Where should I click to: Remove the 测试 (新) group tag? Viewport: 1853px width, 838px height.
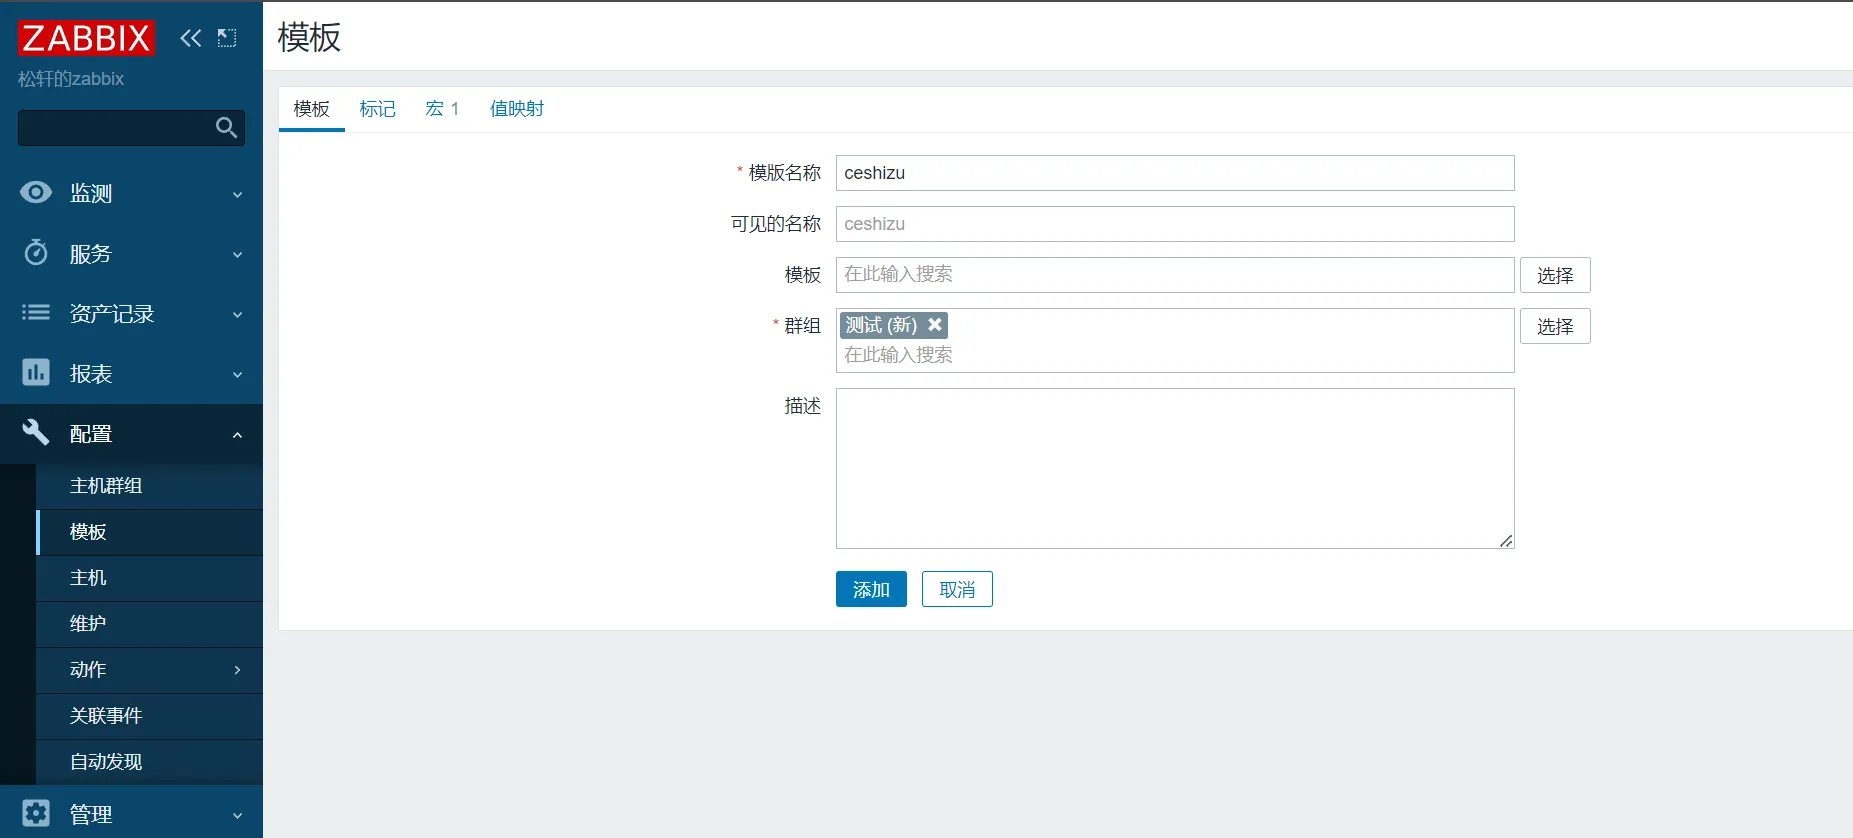click(x=935, y=325)
